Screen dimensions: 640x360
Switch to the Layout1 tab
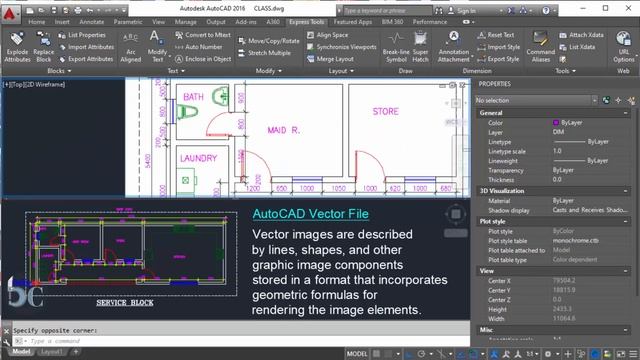pyautogui.click(x=52, y=351)
